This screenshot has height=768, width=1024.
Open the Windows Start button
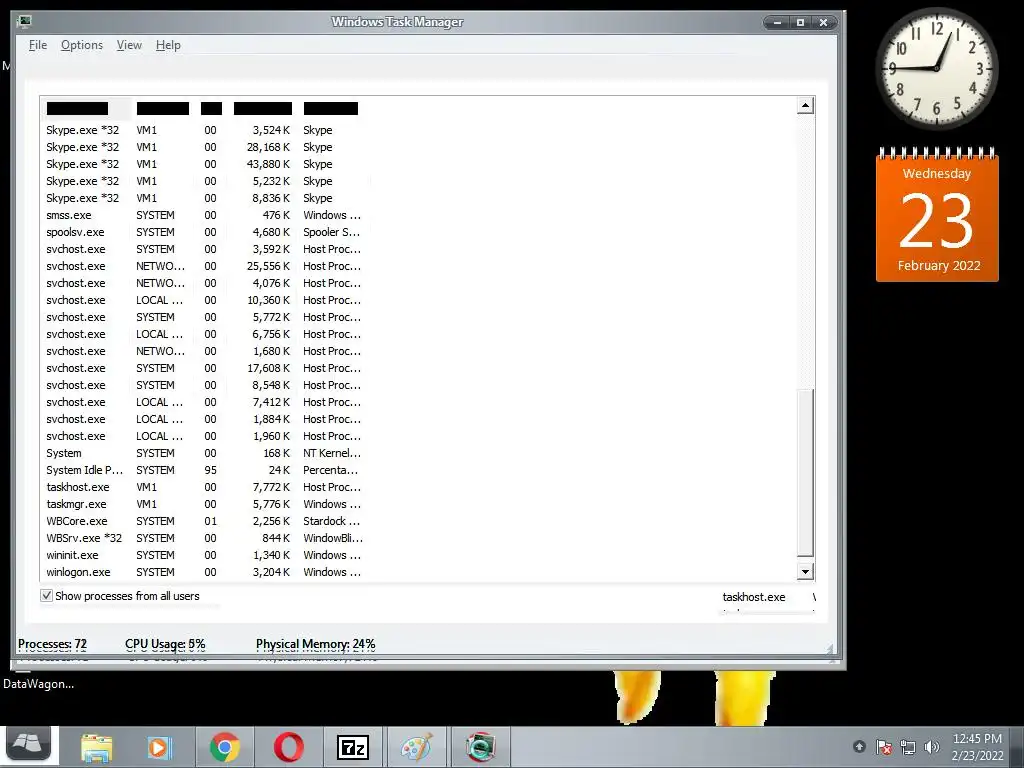[28, 744]
